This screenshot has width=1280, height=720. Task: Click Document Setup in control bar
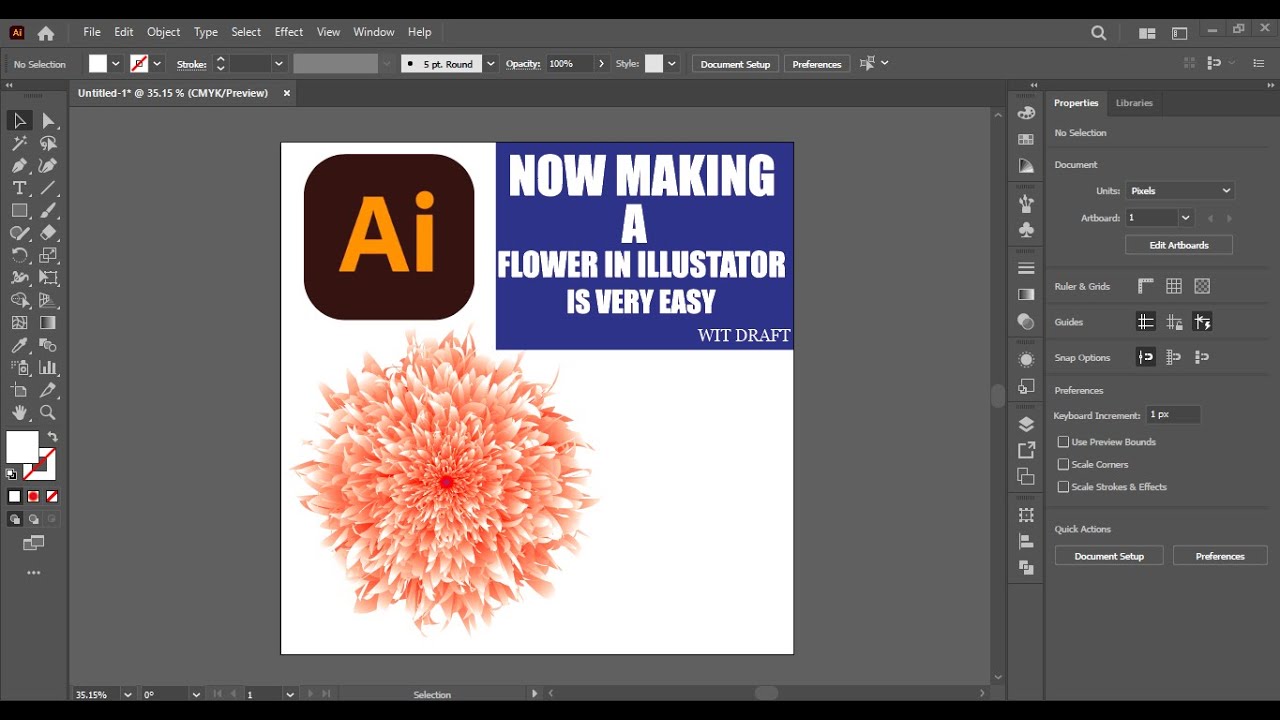pyautogui.click(x=735, y=64)
